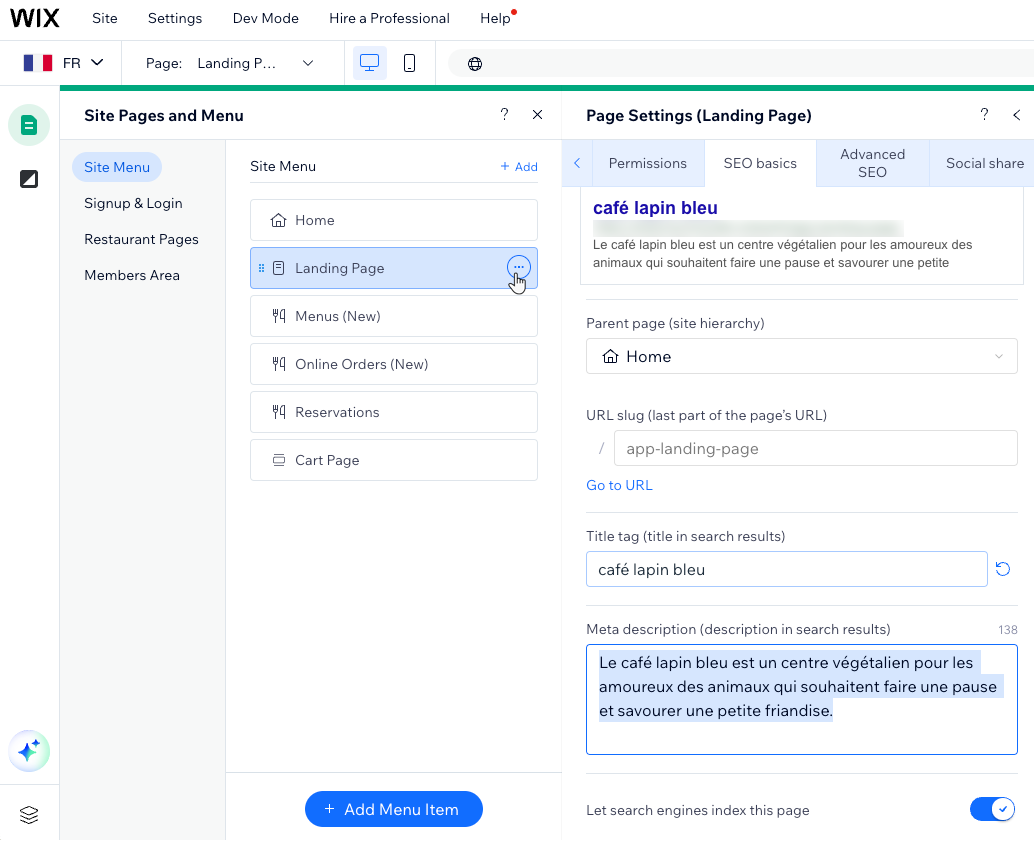Open the AI assistant sparkle icon
This screenshot has width=1034, height=841.
(x=29, y=750)
